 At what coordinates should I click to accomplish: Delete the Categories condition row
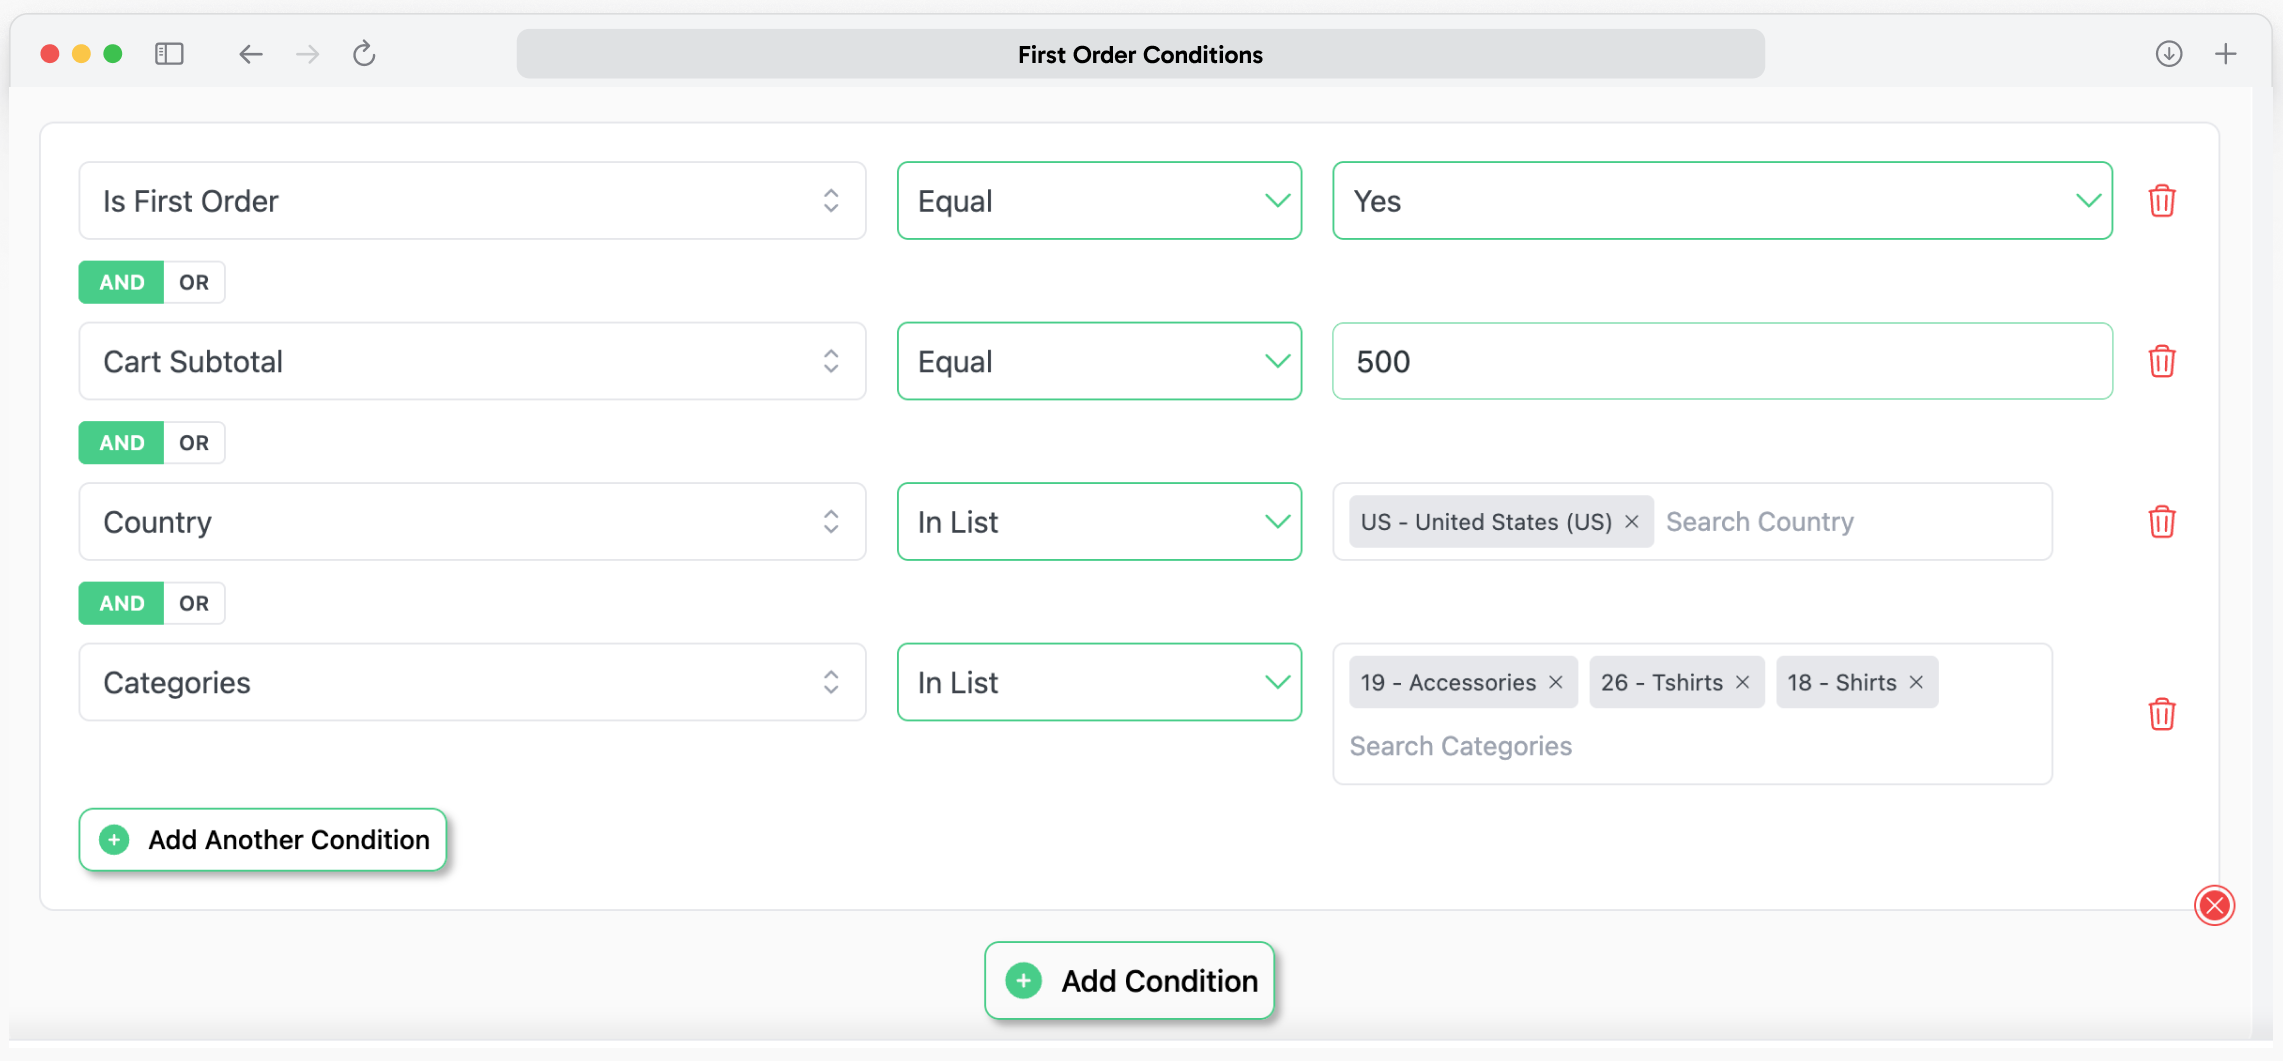click(2161, 714)
